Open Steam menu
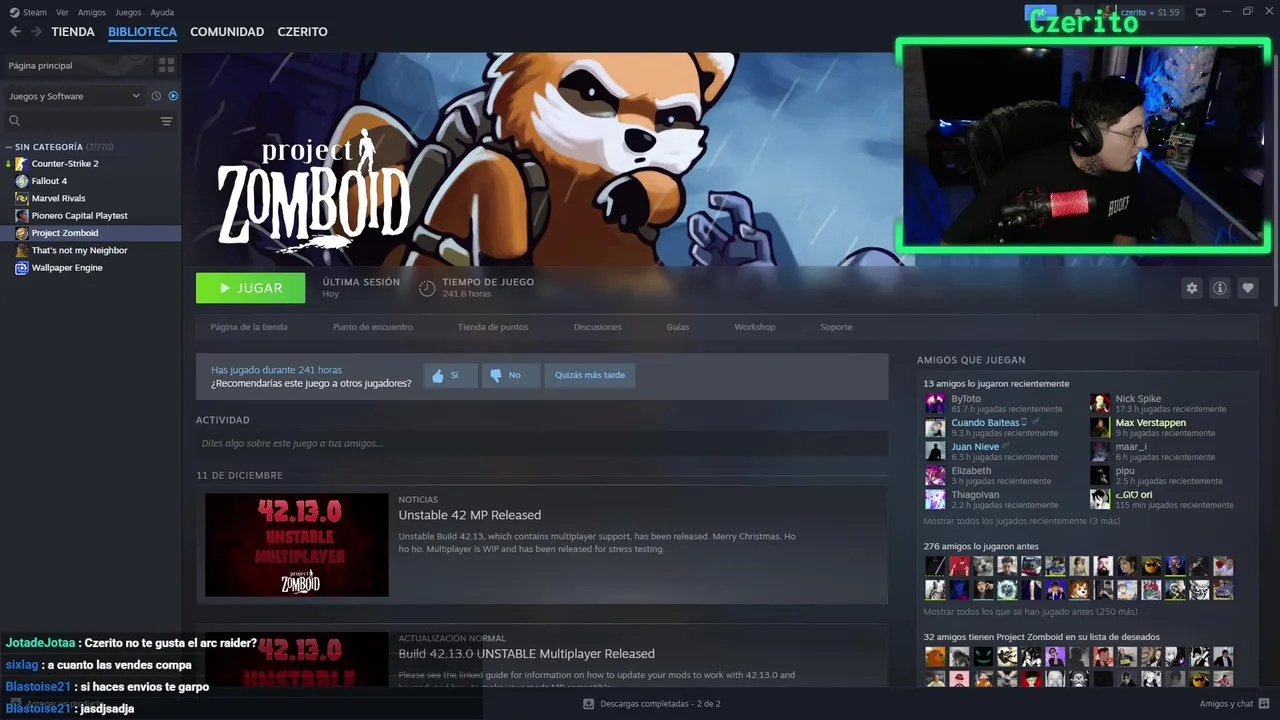Screen dimensions: 1280x720 click(x=28, y=12)
